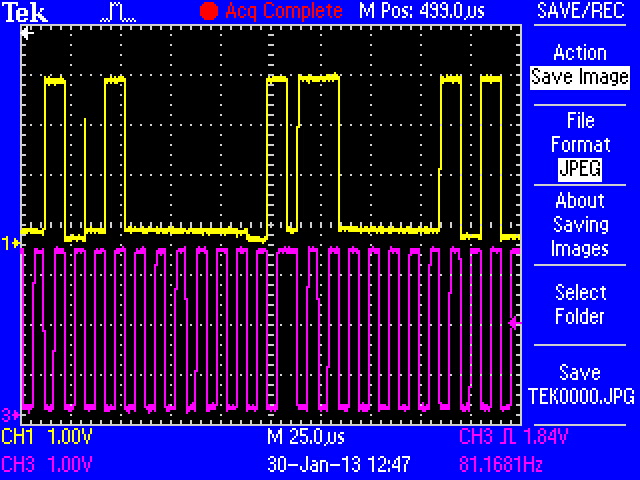The width and height of the screenshot is (640, 480).
Task: Open About Saving Images help
Action: click(580, 225)
